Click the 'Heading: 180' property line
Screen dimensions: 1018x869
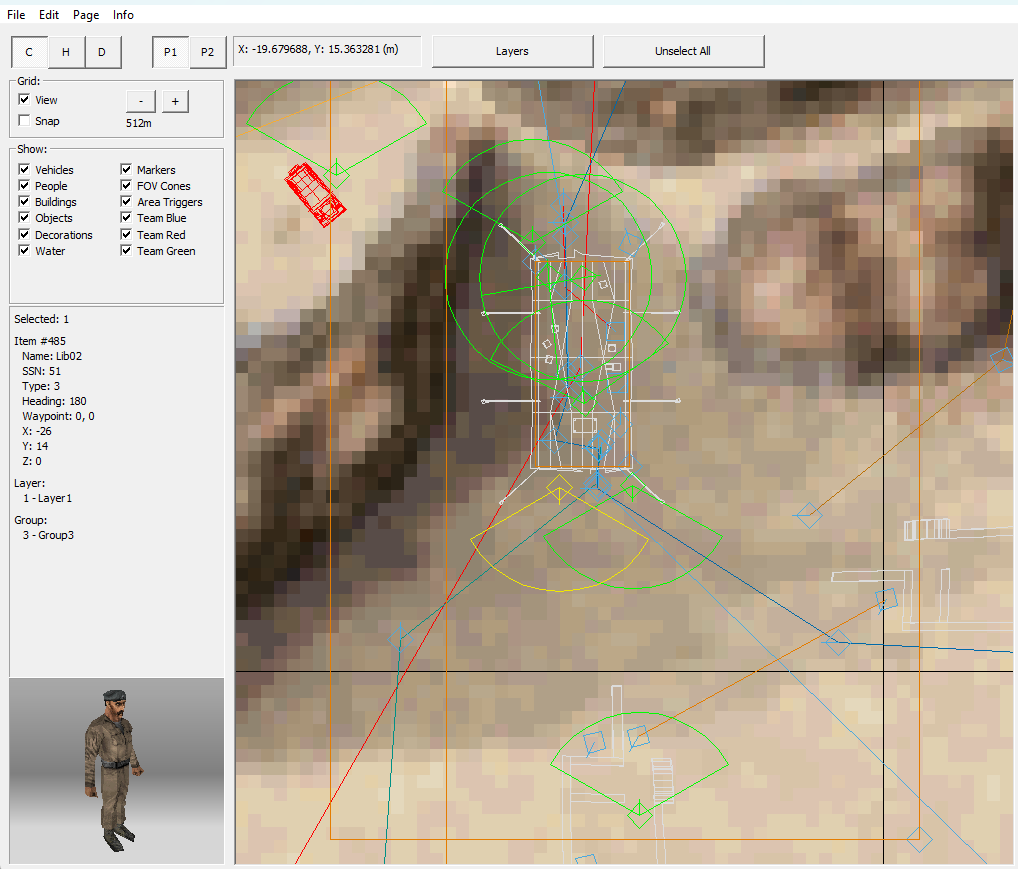pyautogui.click(x=54, y=401)
